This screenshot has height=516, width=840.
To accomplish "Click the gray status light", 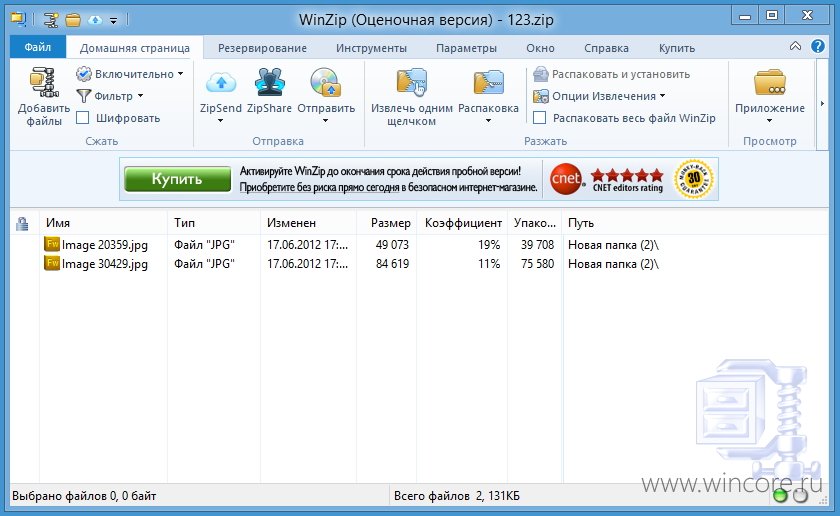I will 800,496.
